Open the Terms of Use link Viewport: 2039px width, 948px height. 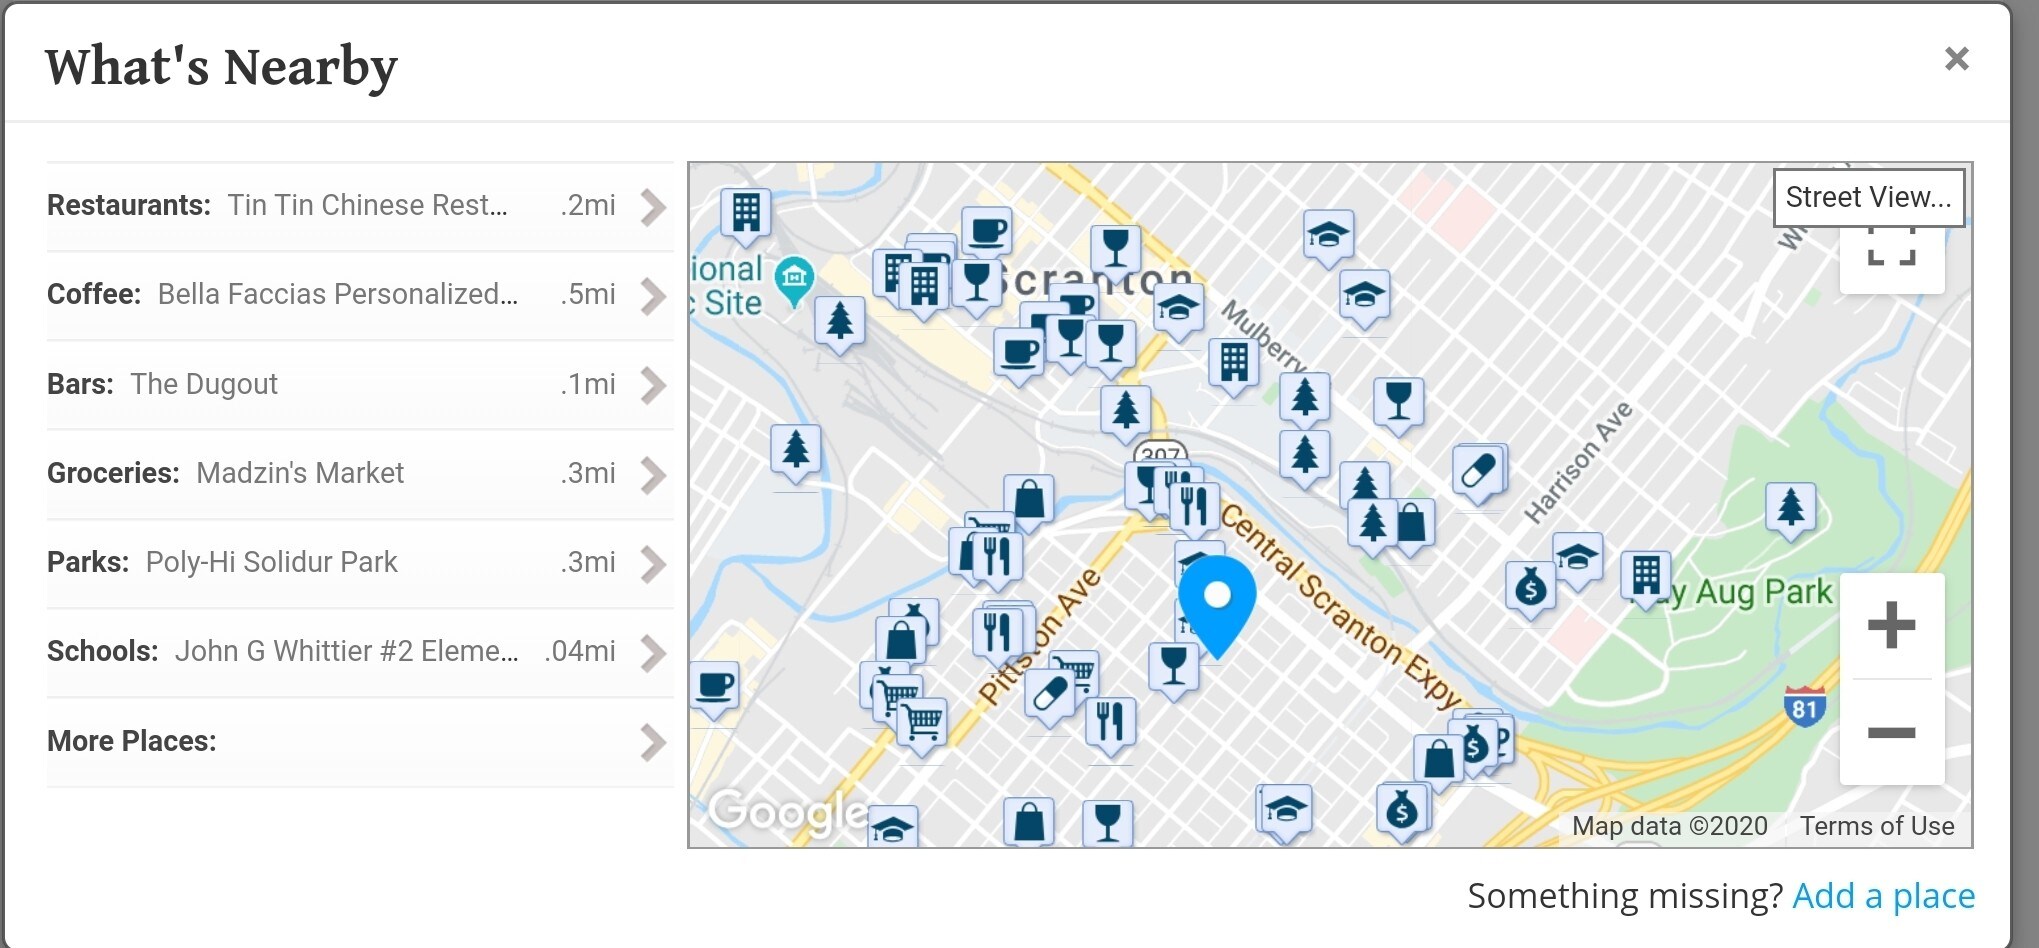(1876, 826)
